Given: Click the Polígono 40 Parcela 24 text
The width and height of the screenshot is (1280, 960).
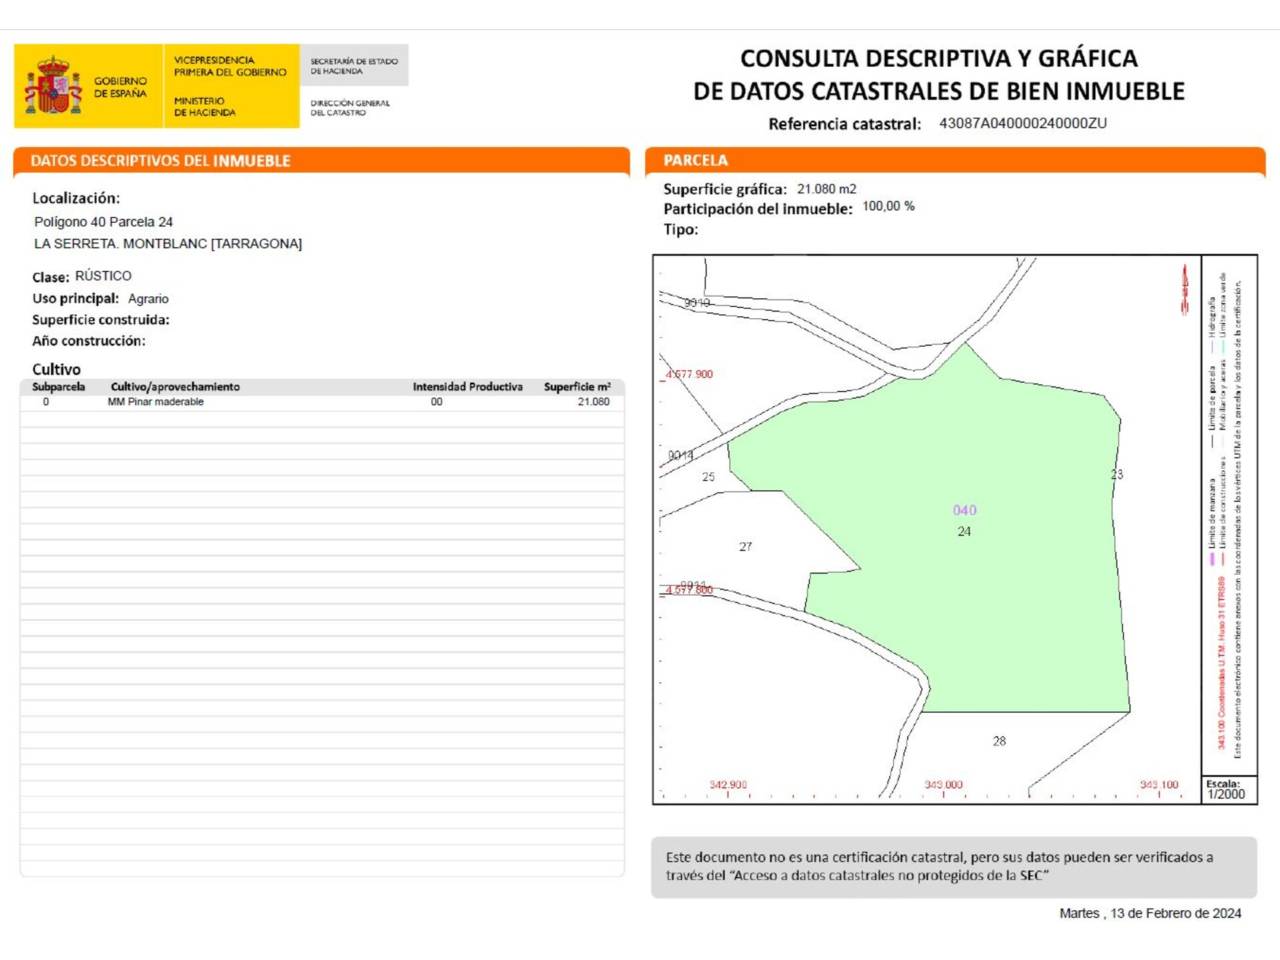Looking at the screenshot, I should 103,222.
